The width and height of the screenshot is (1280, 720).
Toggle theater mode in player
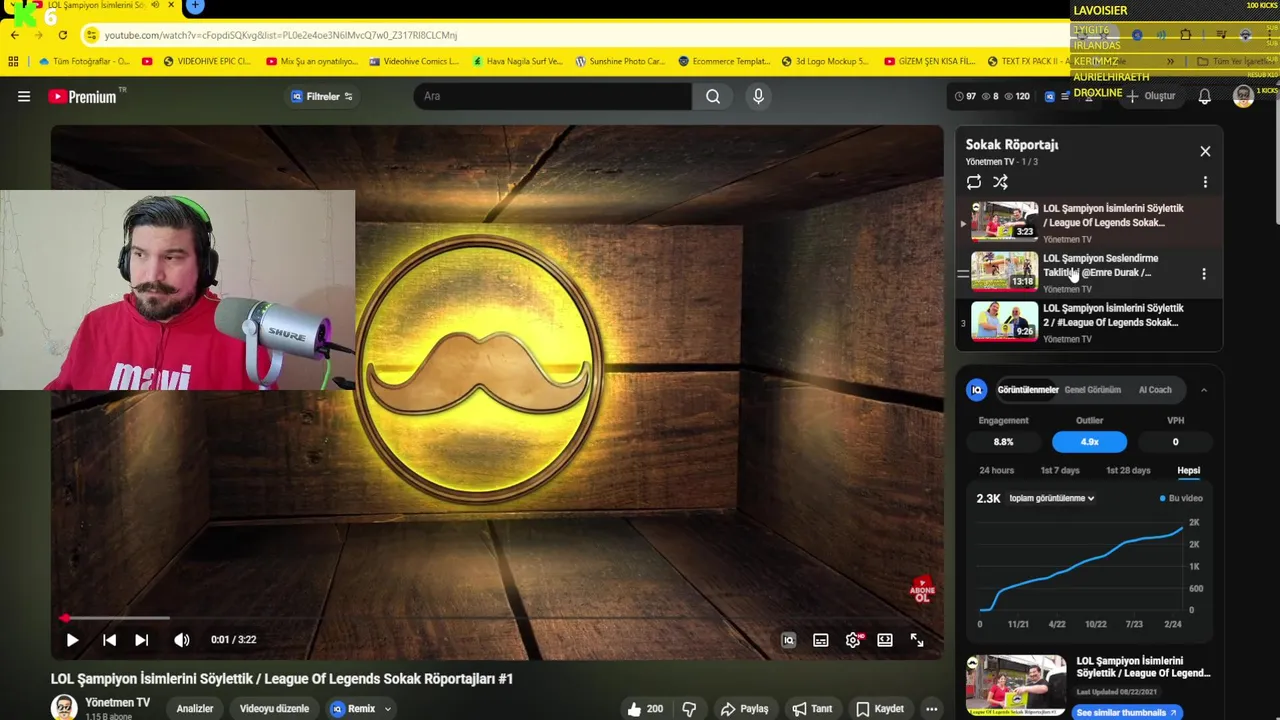(x=885, y=640)
